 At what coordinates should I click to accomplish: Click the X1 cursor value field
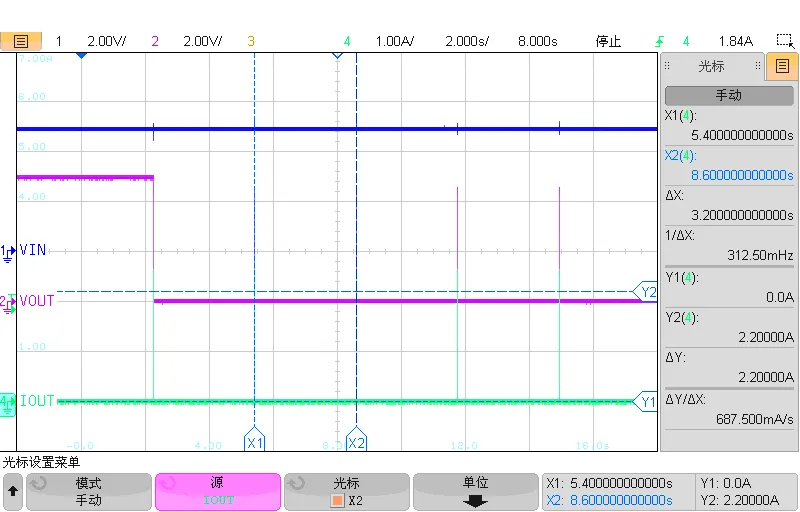click(728, 125)
